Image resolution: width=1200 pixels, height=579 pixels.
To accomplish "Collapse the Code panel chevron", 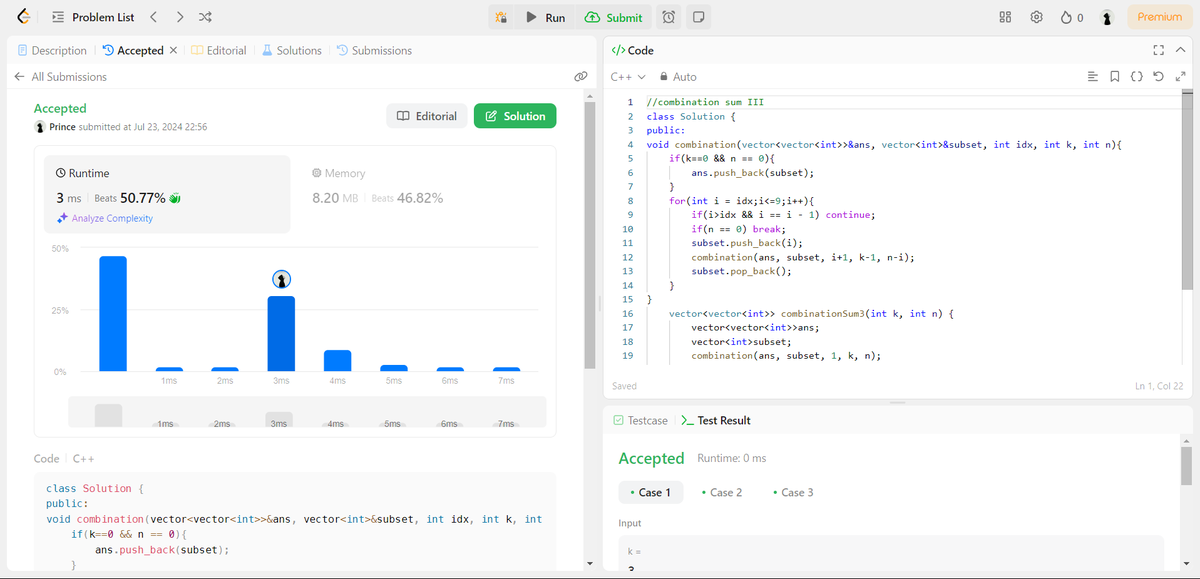I will (x=1181, y=50).
